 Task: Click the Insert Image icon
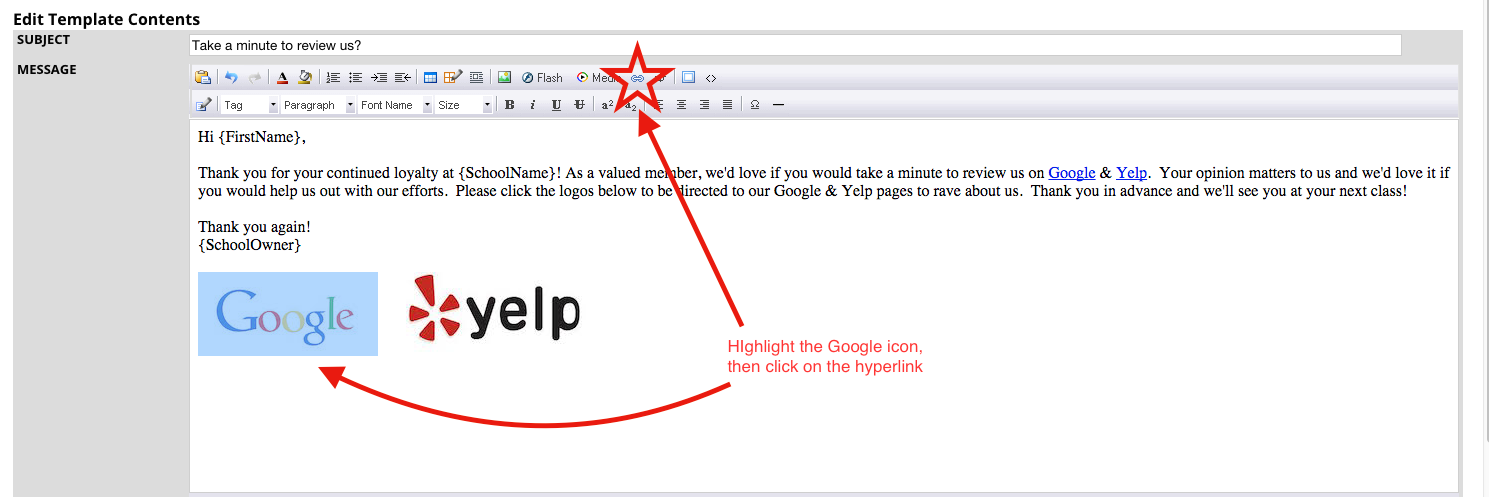point(504,77)
